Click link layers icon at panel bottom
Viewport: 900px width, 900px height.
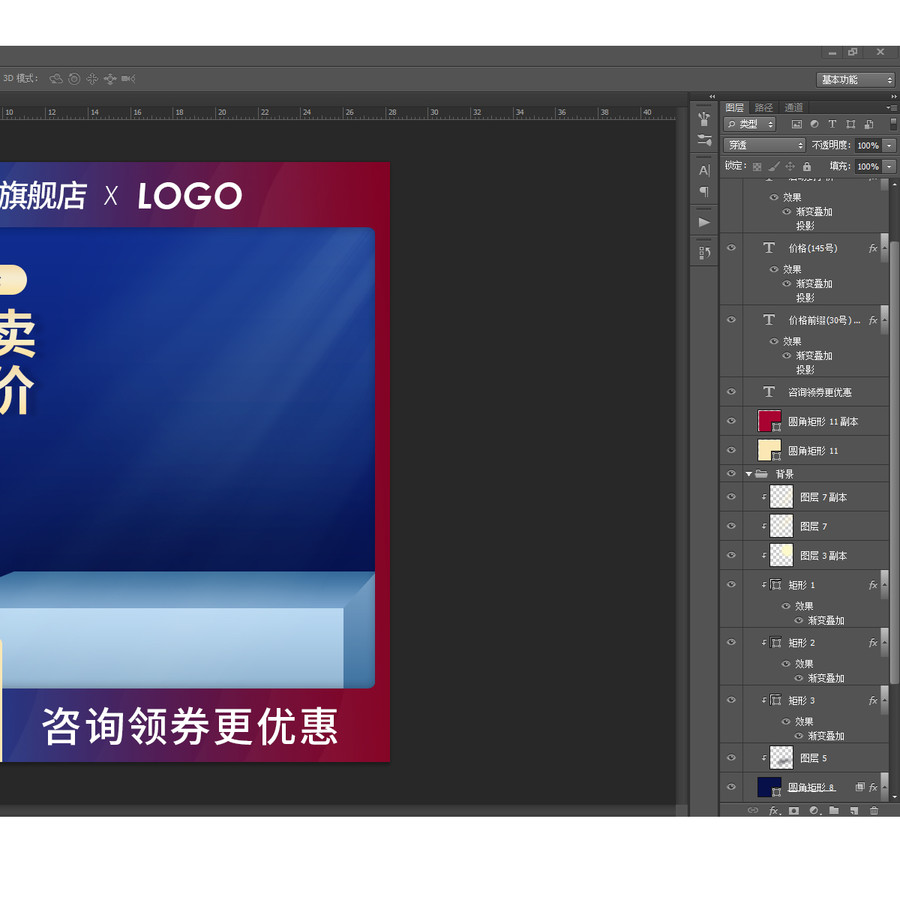[753, 810]
